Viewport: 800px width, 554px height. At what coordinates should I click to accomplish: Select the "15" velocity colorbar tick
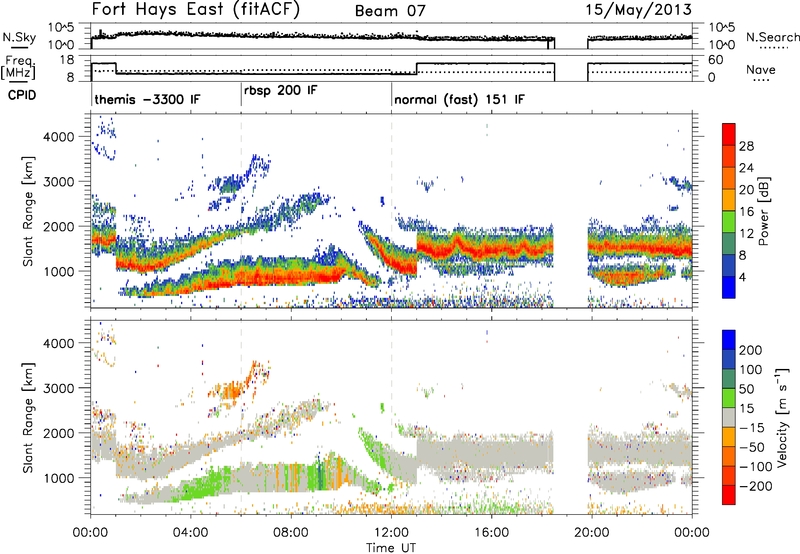tap(747, 409)
